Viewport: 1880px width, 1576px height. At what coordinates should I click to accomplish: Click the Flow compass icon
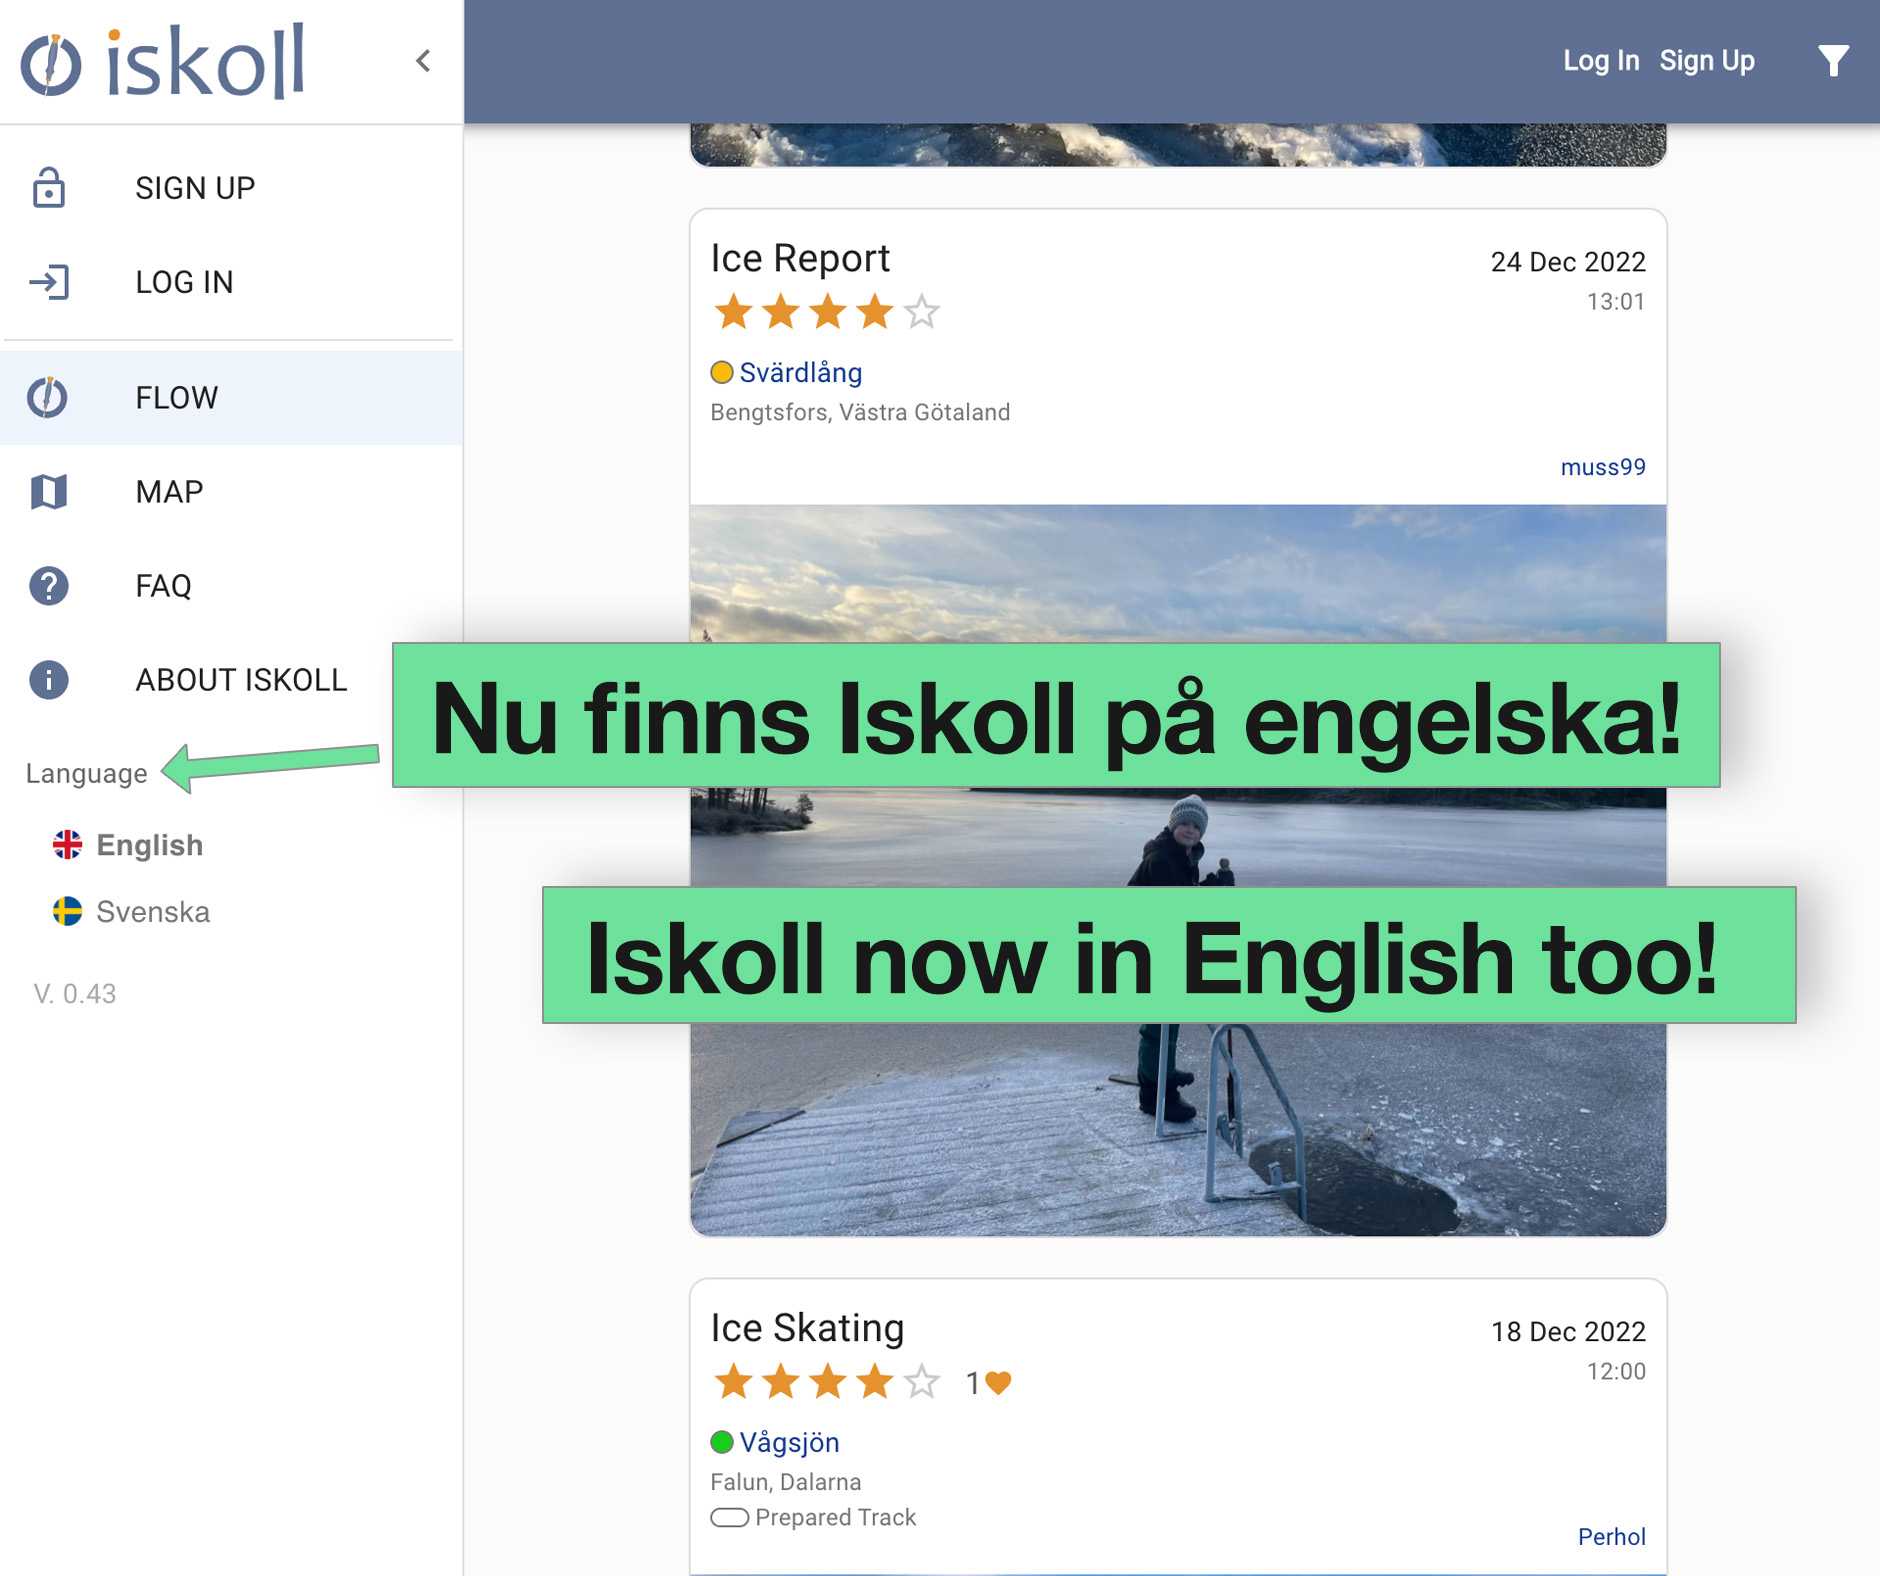[47, 397]
